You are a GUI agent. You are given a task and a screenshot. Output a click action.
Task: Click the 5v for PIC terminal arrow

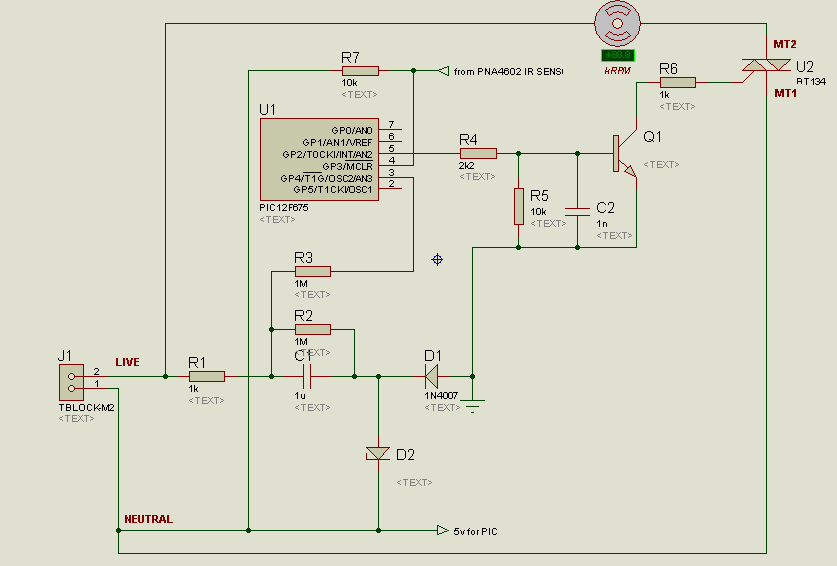[x=443, y=530]
